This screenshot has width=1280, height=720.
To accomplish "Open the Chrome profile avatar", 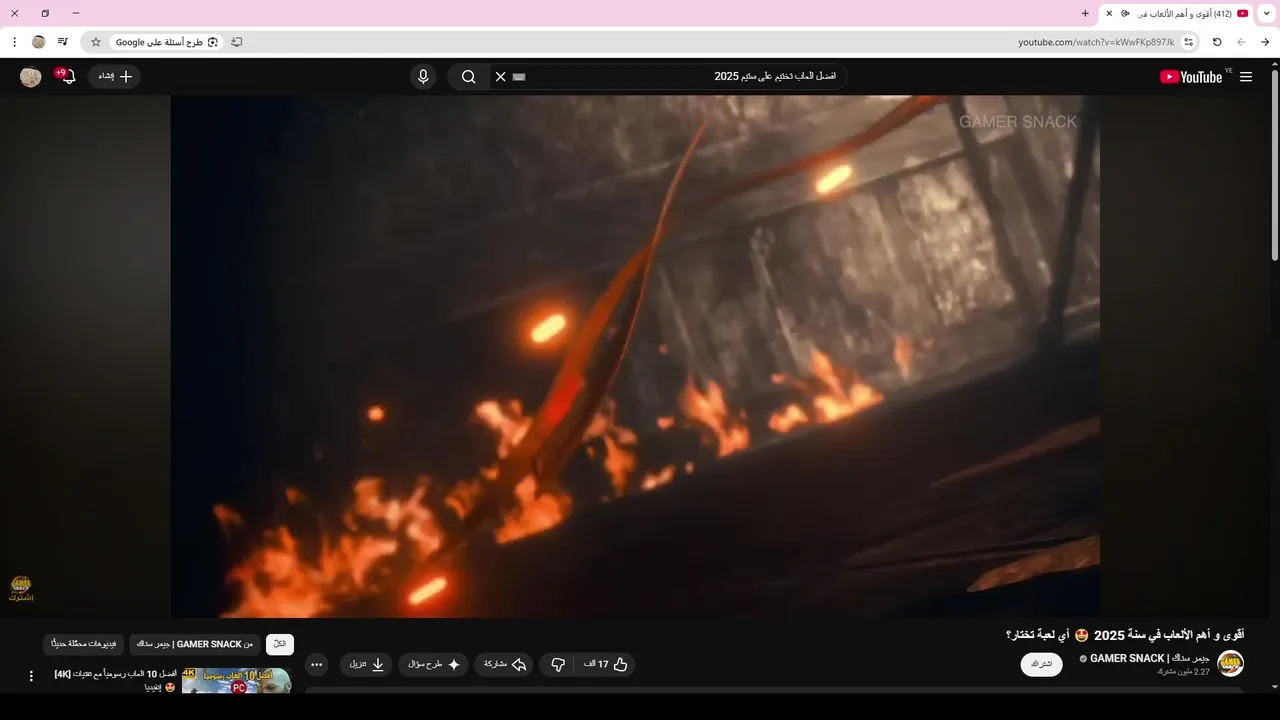I will point(39,42).
